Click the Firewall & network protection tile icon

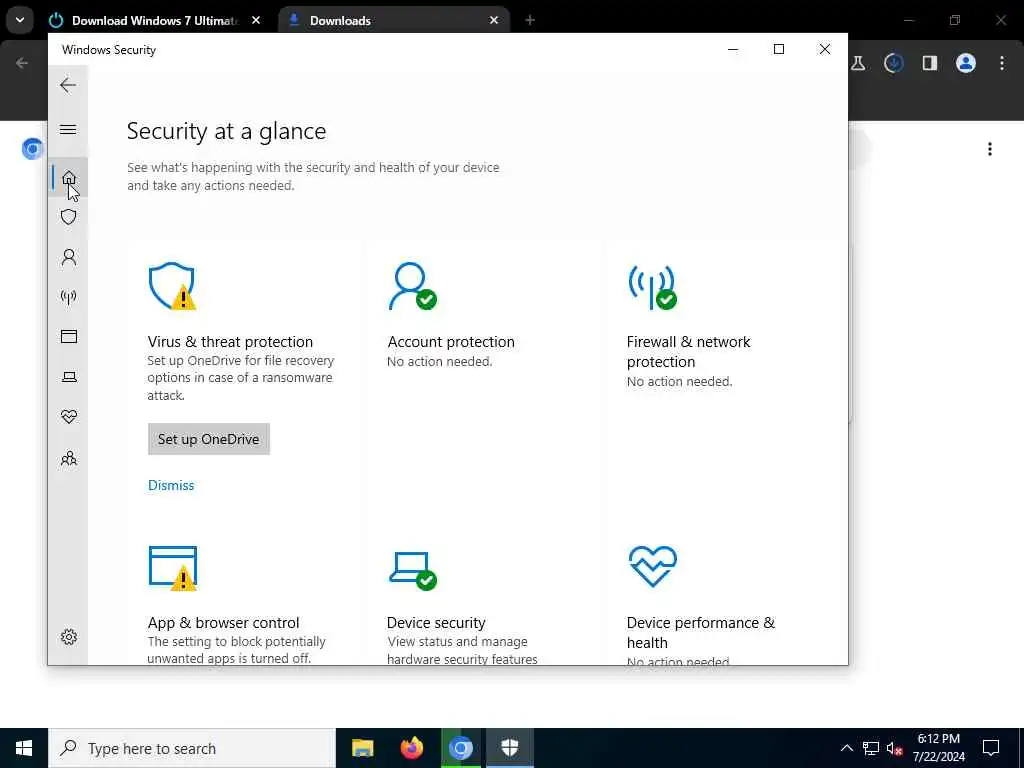(652, 287)
